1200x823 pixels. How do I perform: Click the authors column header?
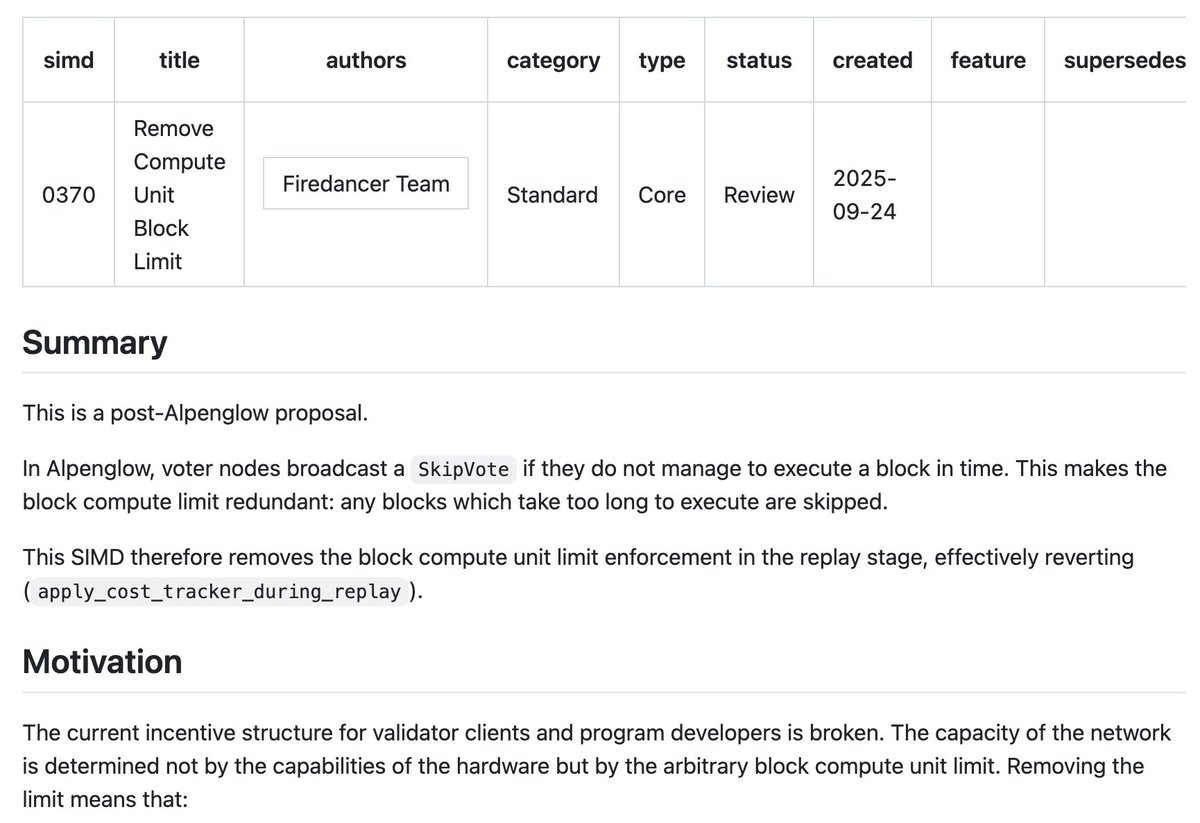(366, 60)
